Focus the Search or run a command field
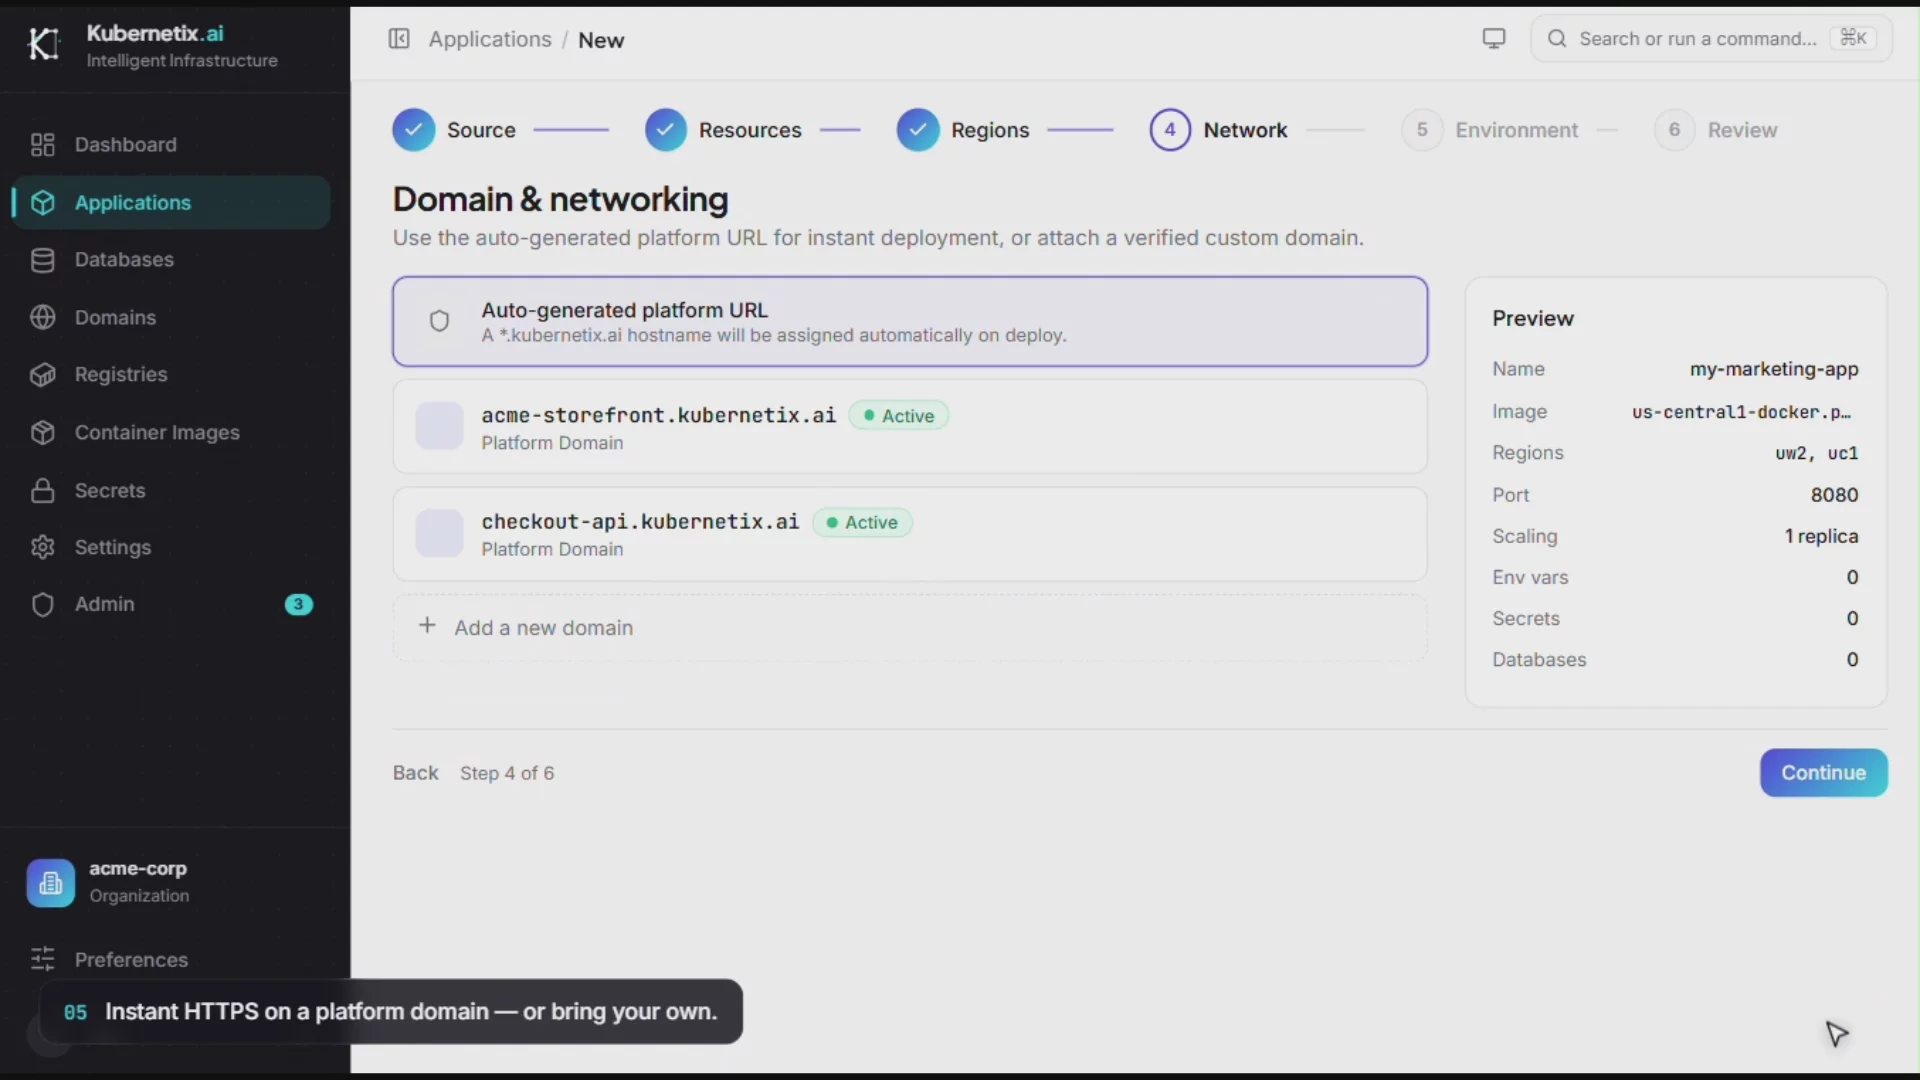The image size is (1920, 1080). pos(1711,39)
